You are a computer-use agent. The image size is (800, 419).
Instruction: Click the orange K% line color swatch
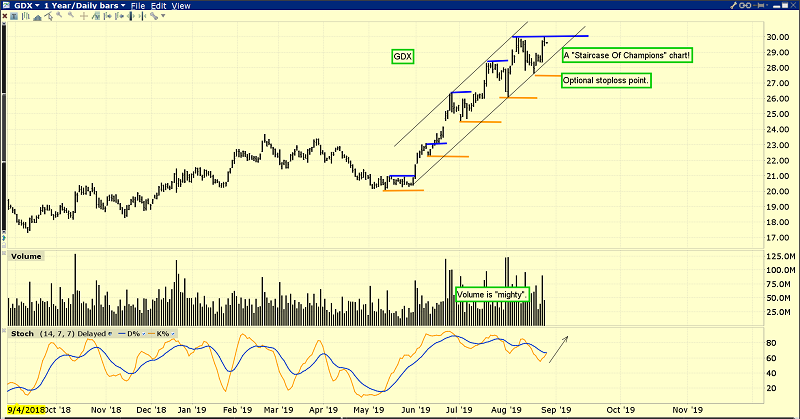(x=151, y=334)
